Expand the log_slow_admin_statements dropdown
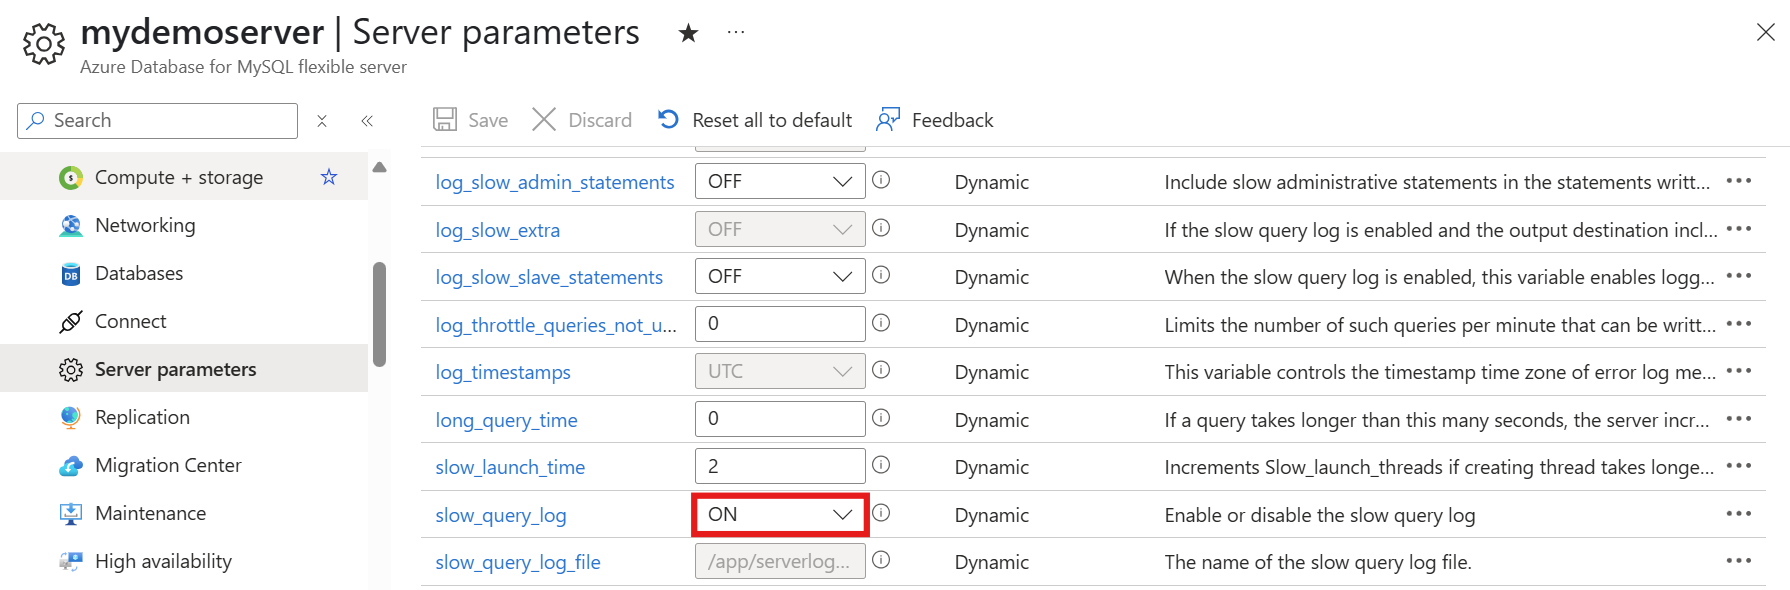Viewport: 1790px width, 590px height. tap(780, 181)
